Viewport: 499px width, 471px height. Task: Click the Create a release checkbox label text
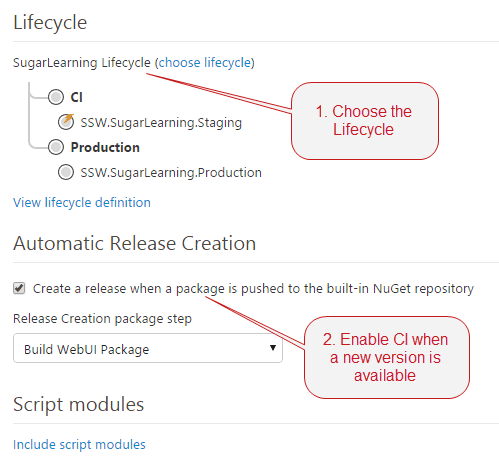coord(253,289)
